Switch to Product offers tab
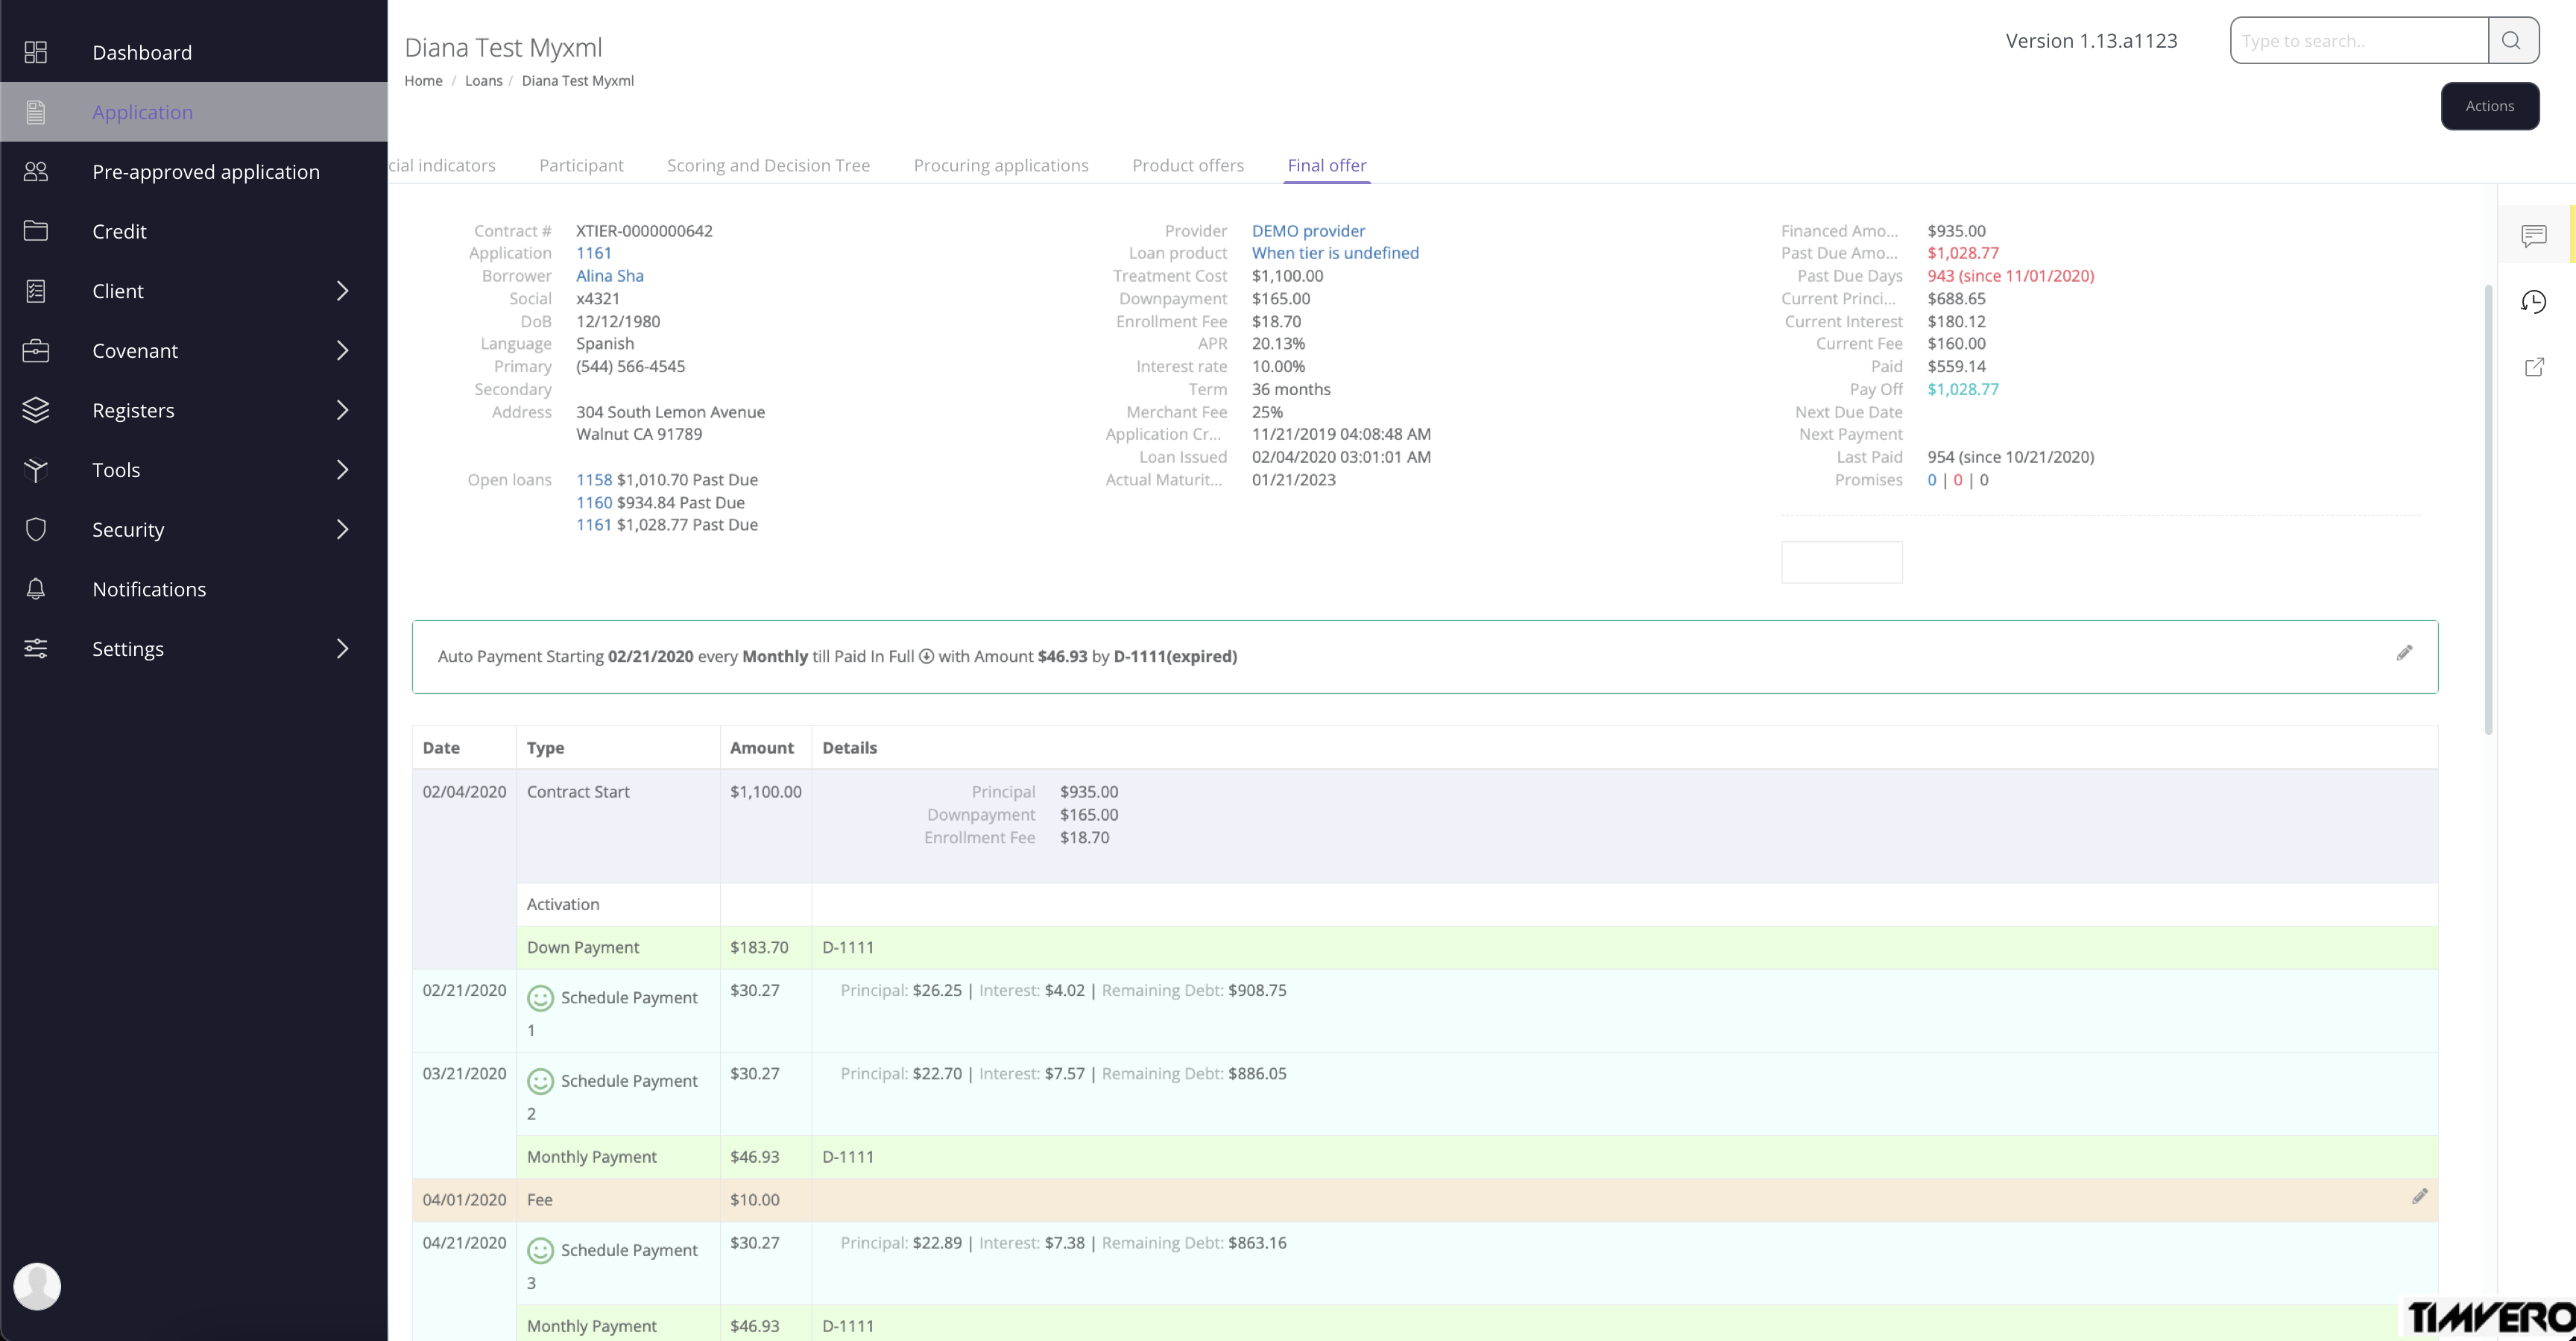 click(1187, 165)
